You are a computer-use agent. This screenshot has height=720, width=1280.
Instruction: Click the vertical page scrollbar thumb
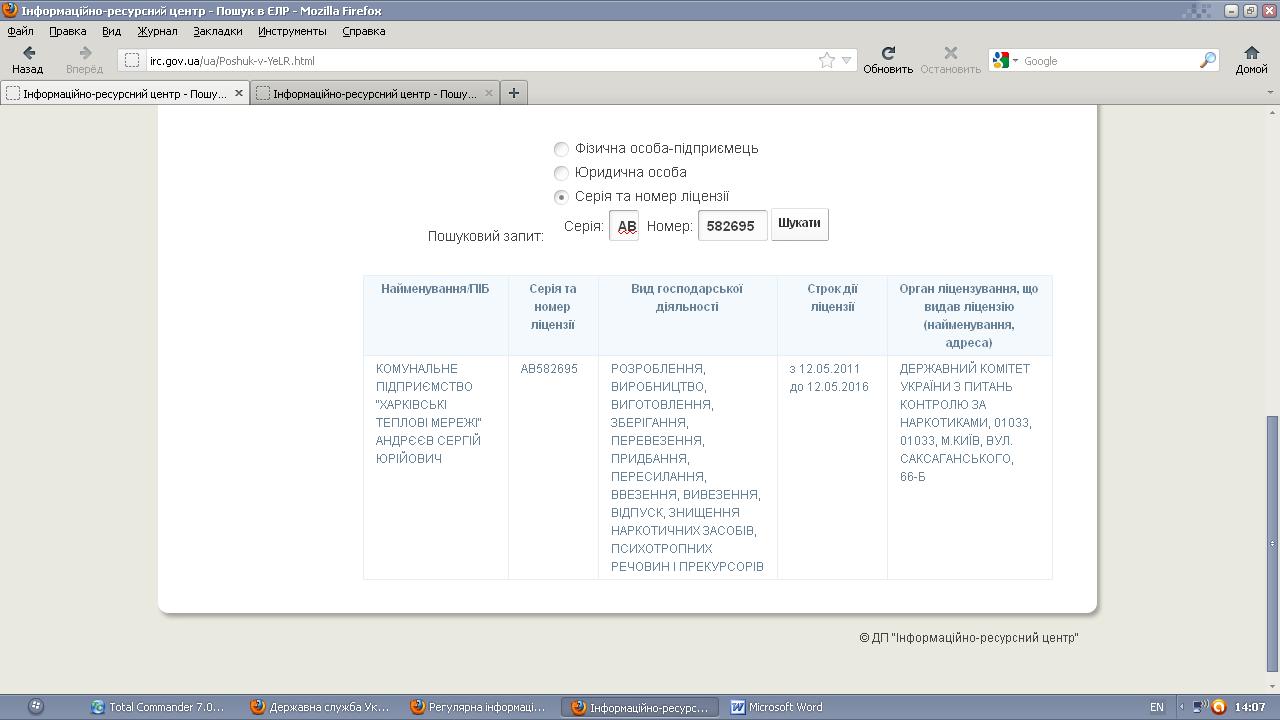(x=1272, y=543)
